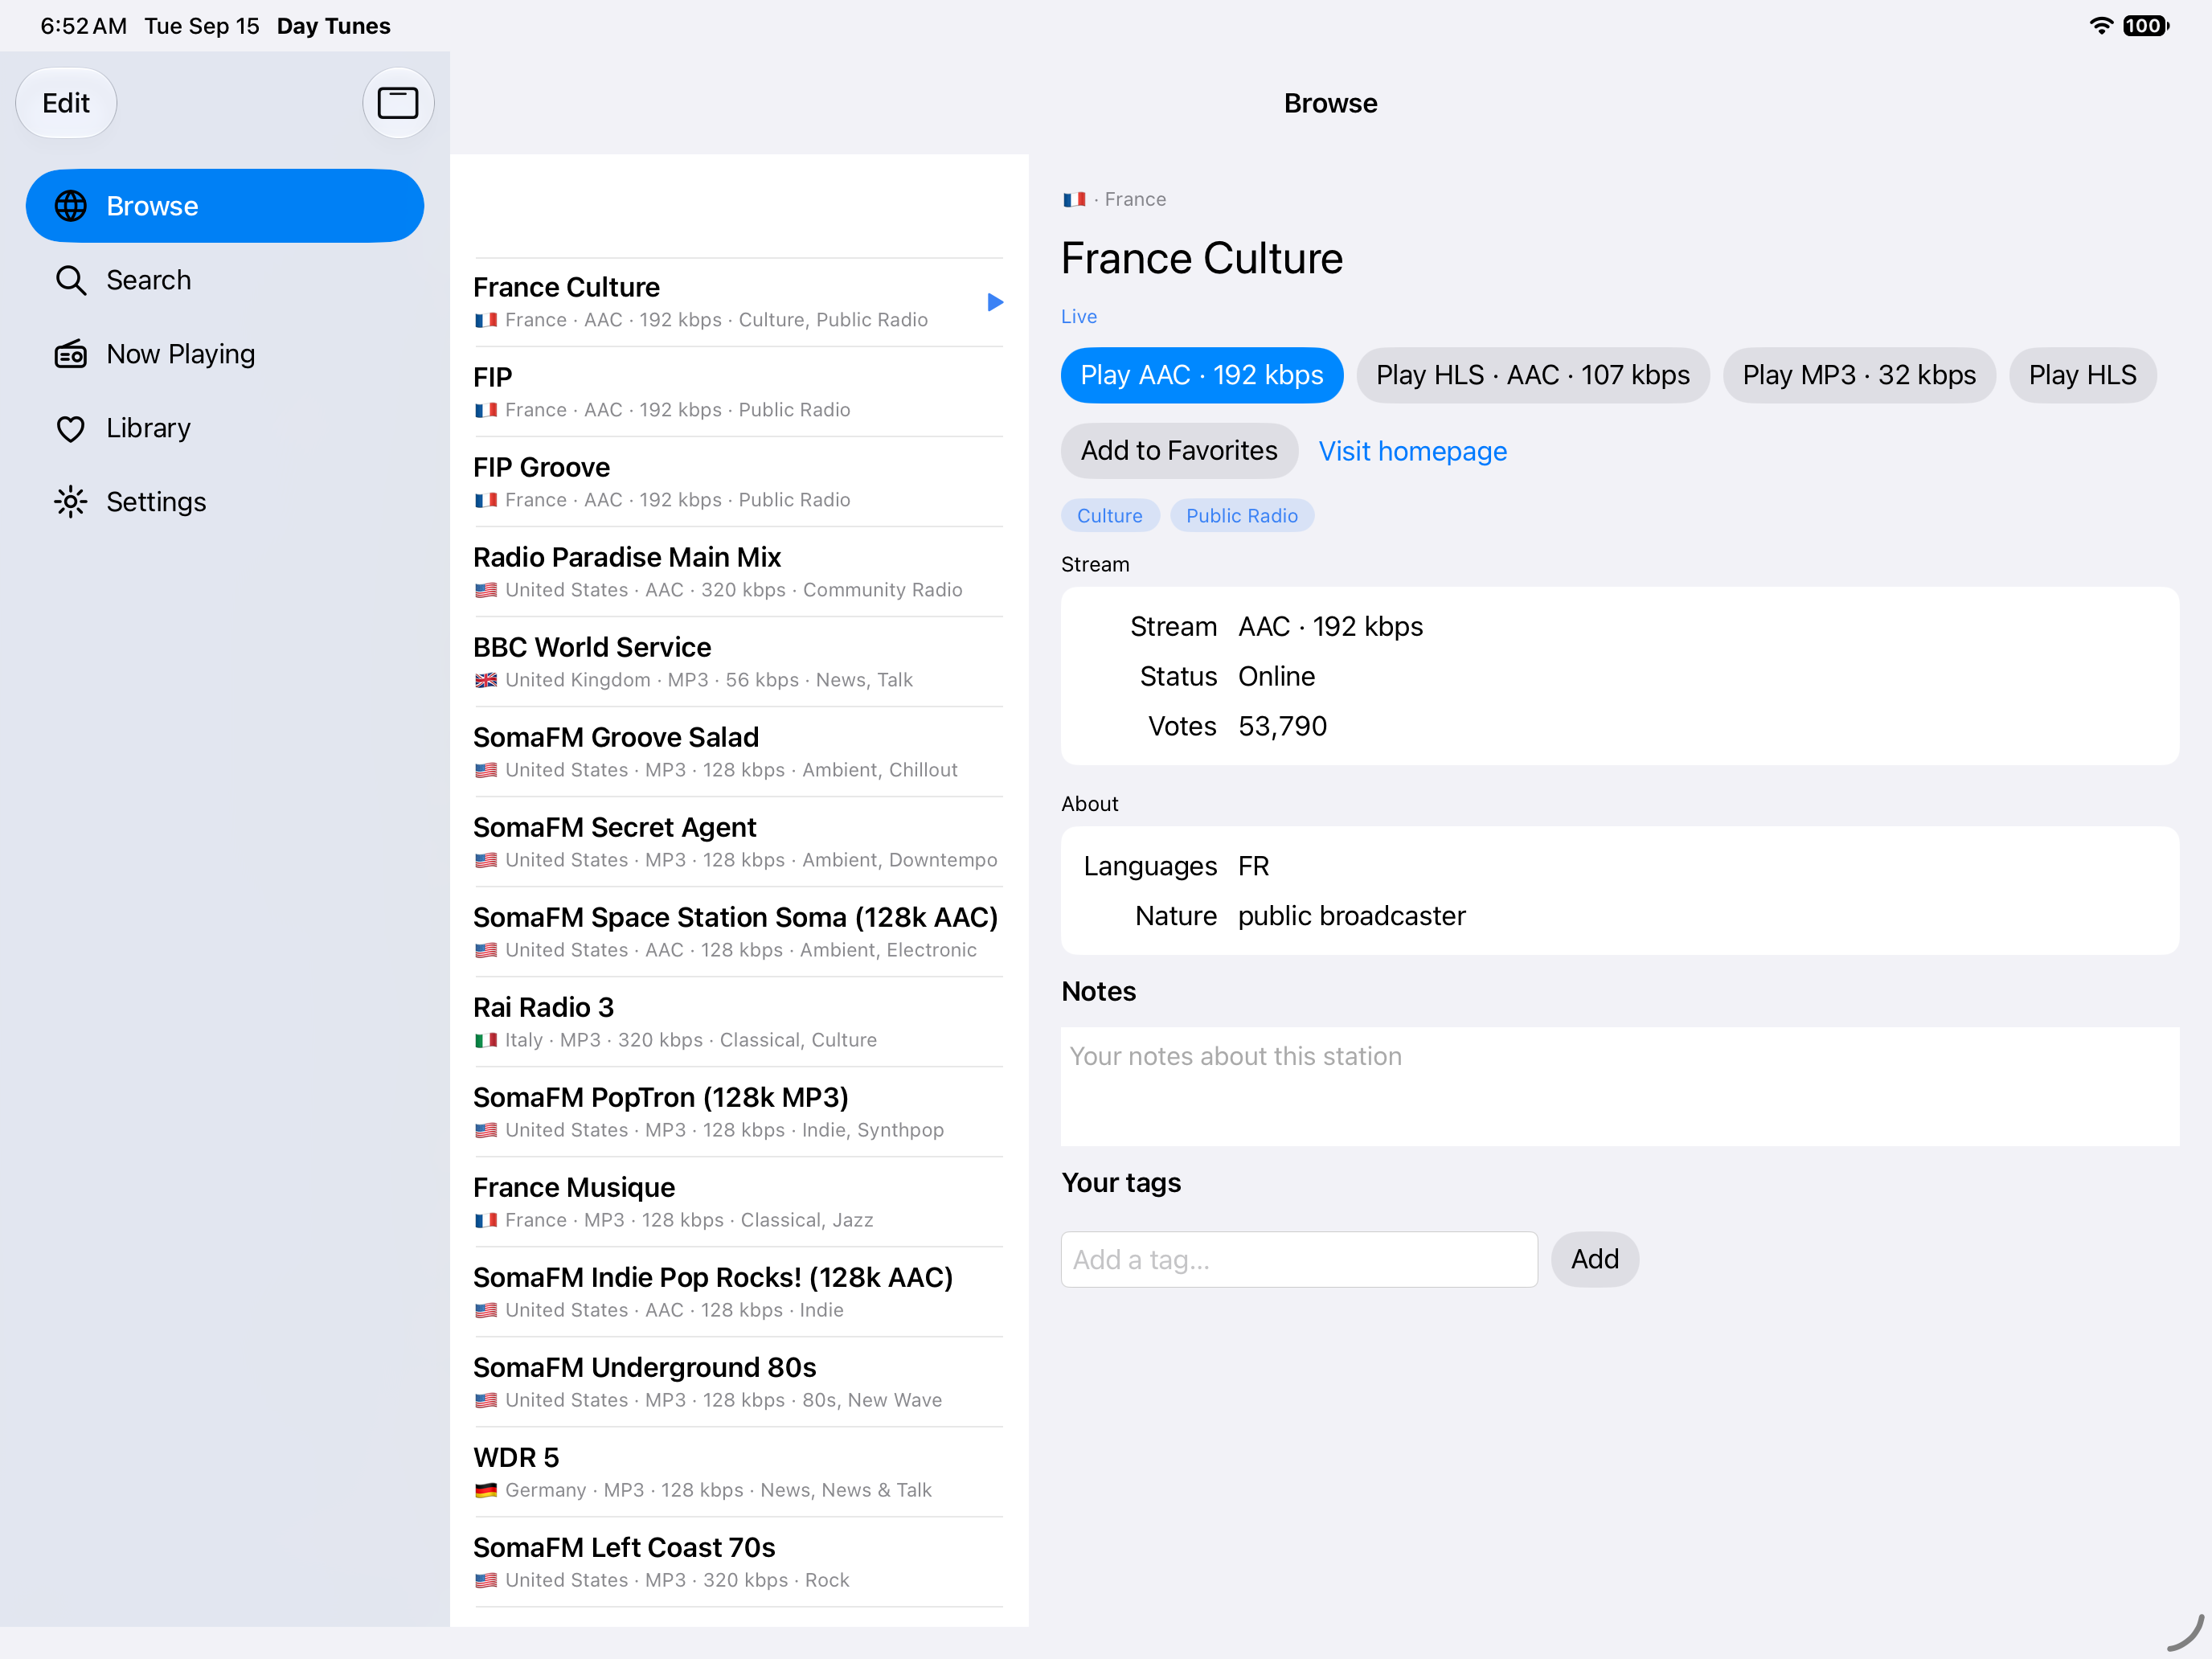Select the Browse sidebar item
This screenshot has width=2212, height=1659.
point(225,206)
